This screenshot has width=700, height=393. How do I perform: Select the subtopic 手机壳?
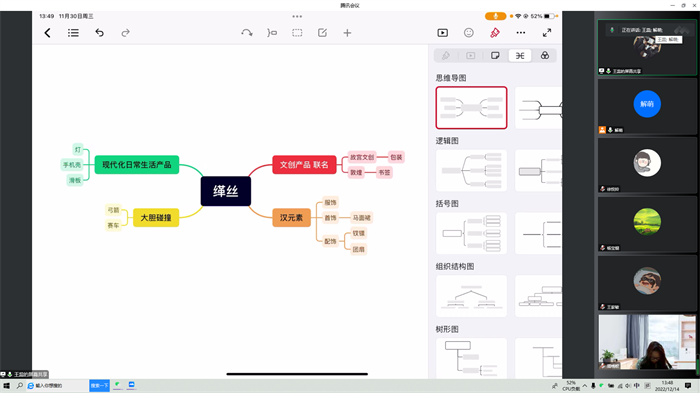[x=71, y=165]
